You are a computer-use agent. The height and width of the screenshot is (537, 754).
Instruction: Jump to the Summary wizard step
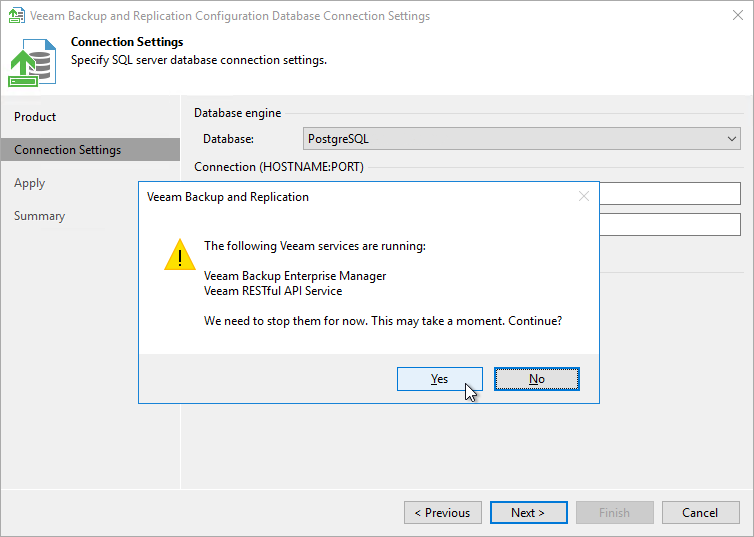(x=40, y=216)
